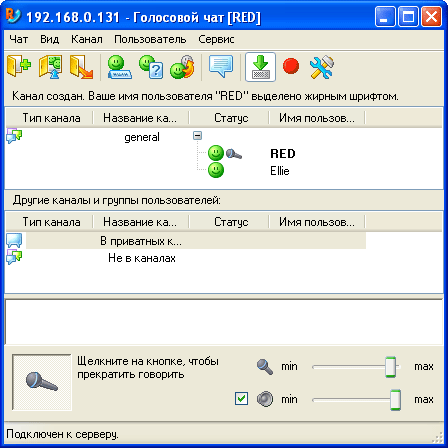The width and height of the screenshot is (448, 448).
Task: Click the microphone icon next to RED
Action: [234, 154]
